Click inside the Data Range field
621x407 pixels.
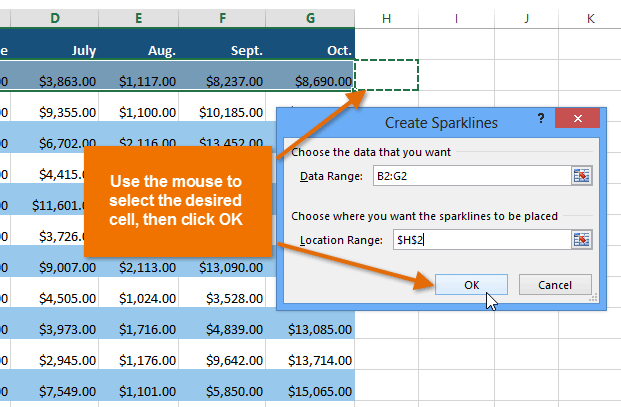click(472, 176)
